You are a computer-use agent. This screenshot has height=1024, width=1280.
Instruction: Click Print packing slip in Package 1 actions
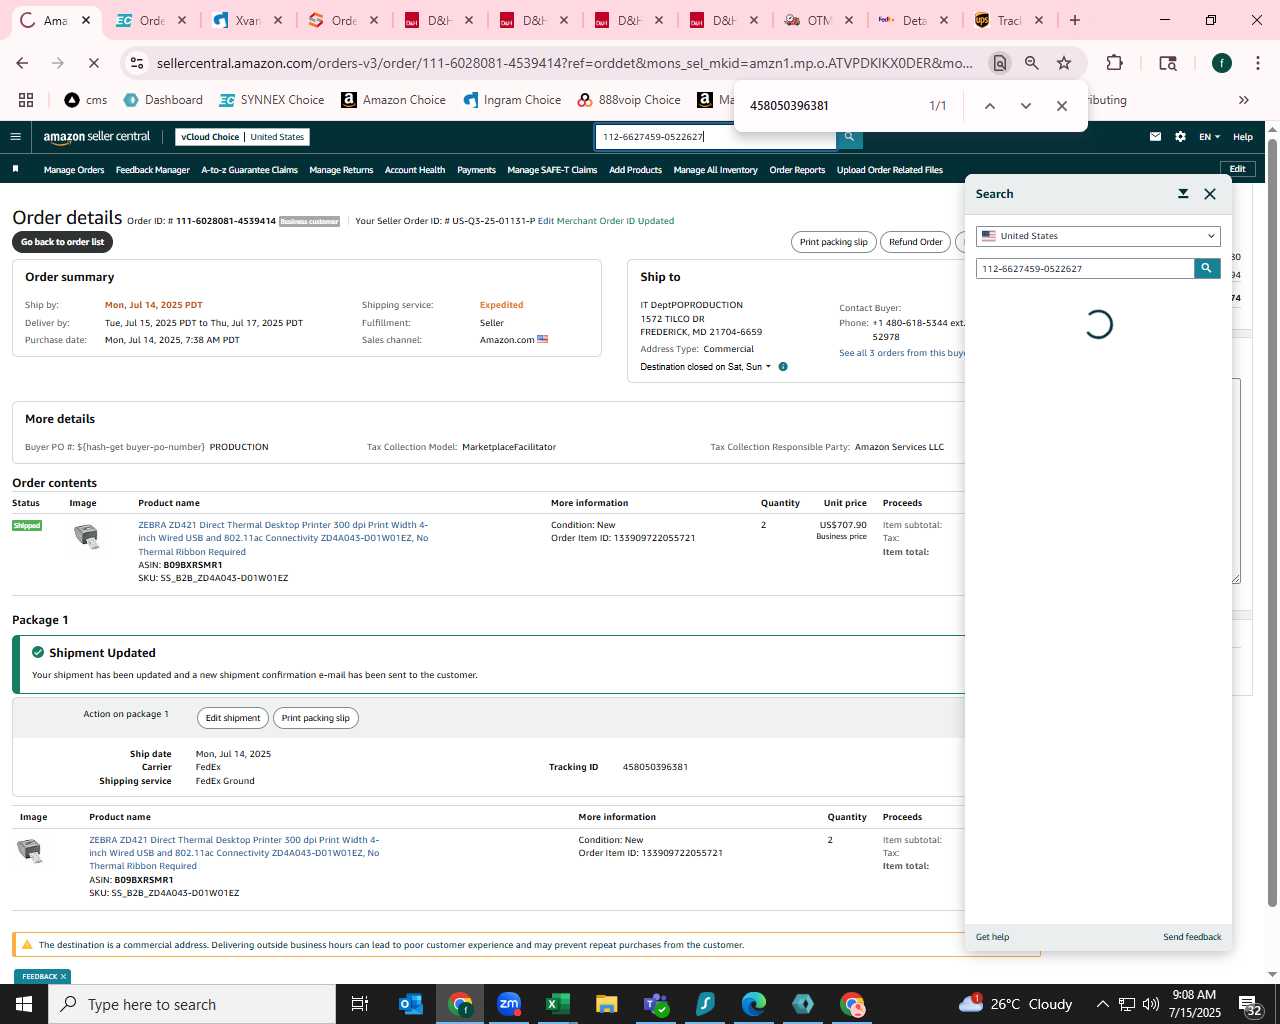[316, 718]
